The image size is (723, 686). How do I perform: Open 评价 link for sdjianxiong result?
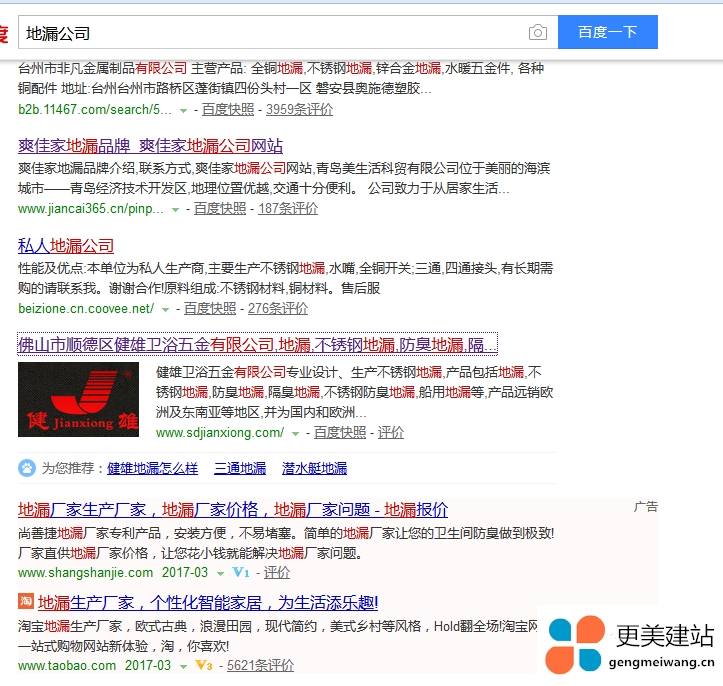coord(391,433)
